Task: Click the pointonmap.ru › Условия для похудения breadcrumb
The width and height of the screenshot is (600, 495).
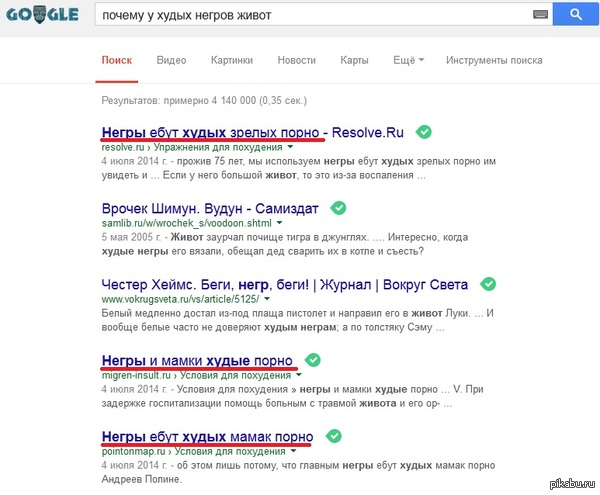Action: click(194, 451)
